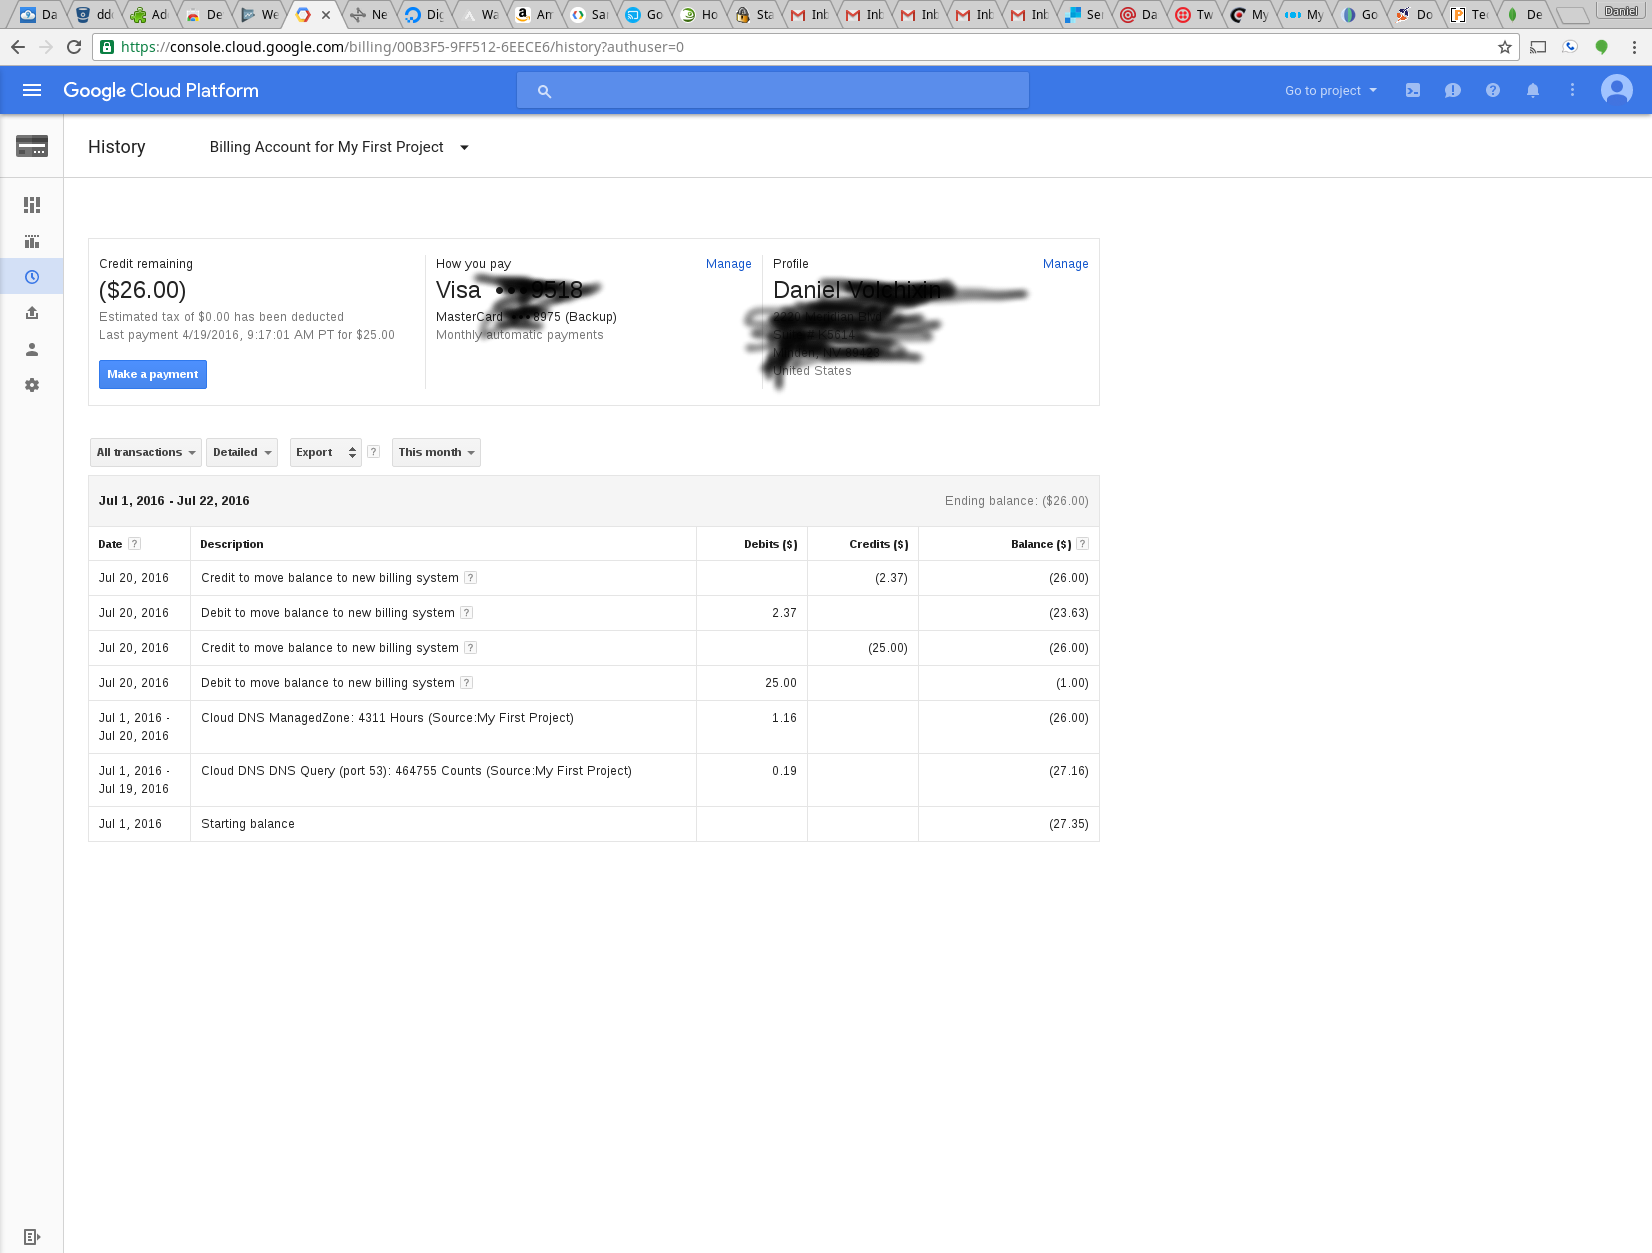1652x1253 pixels.
Task: Open the billing export upload icon
Action: [x=32, y=313]
